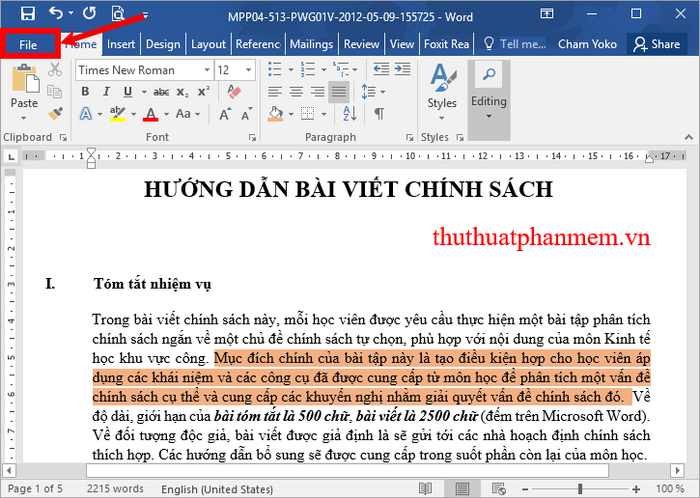The height and width of the screenshot is (498, 700).
Task: Click the tab stop selector at ruler corner
Action: point(11,156)
